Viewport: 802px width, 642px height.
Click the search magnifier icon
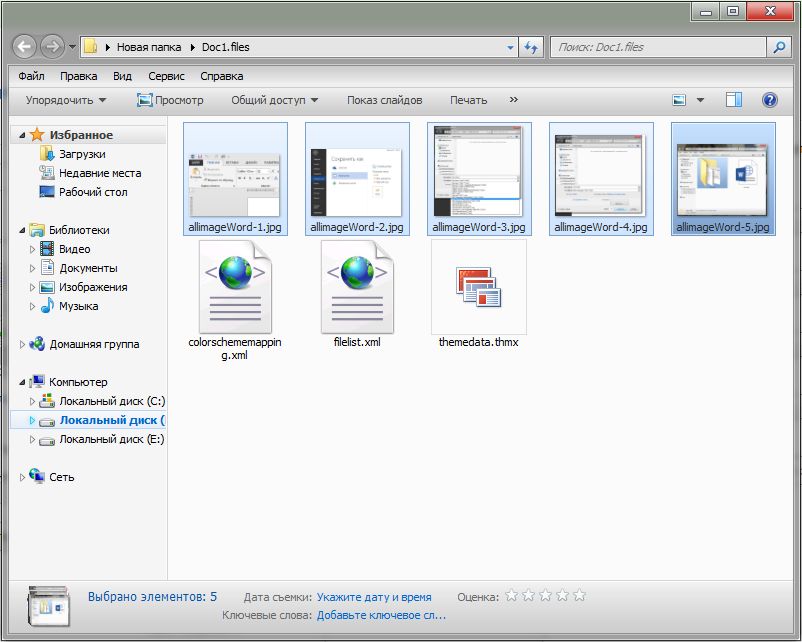(779, 47)
